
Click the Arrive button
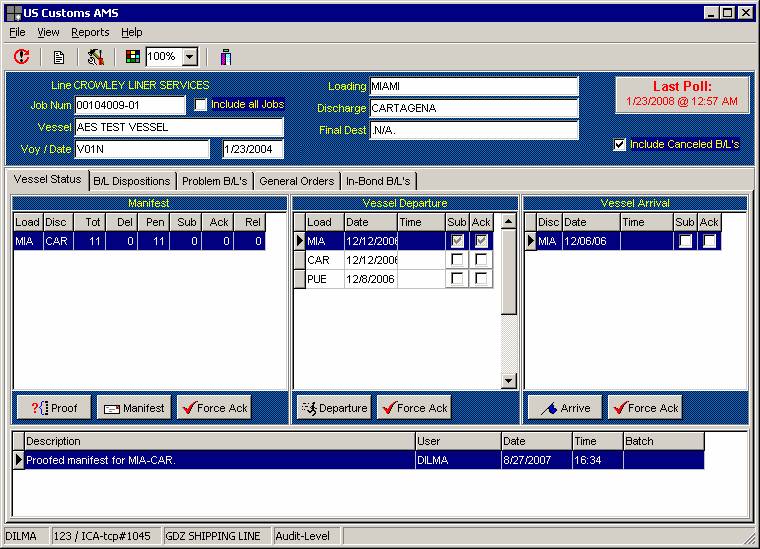(565, 408)
